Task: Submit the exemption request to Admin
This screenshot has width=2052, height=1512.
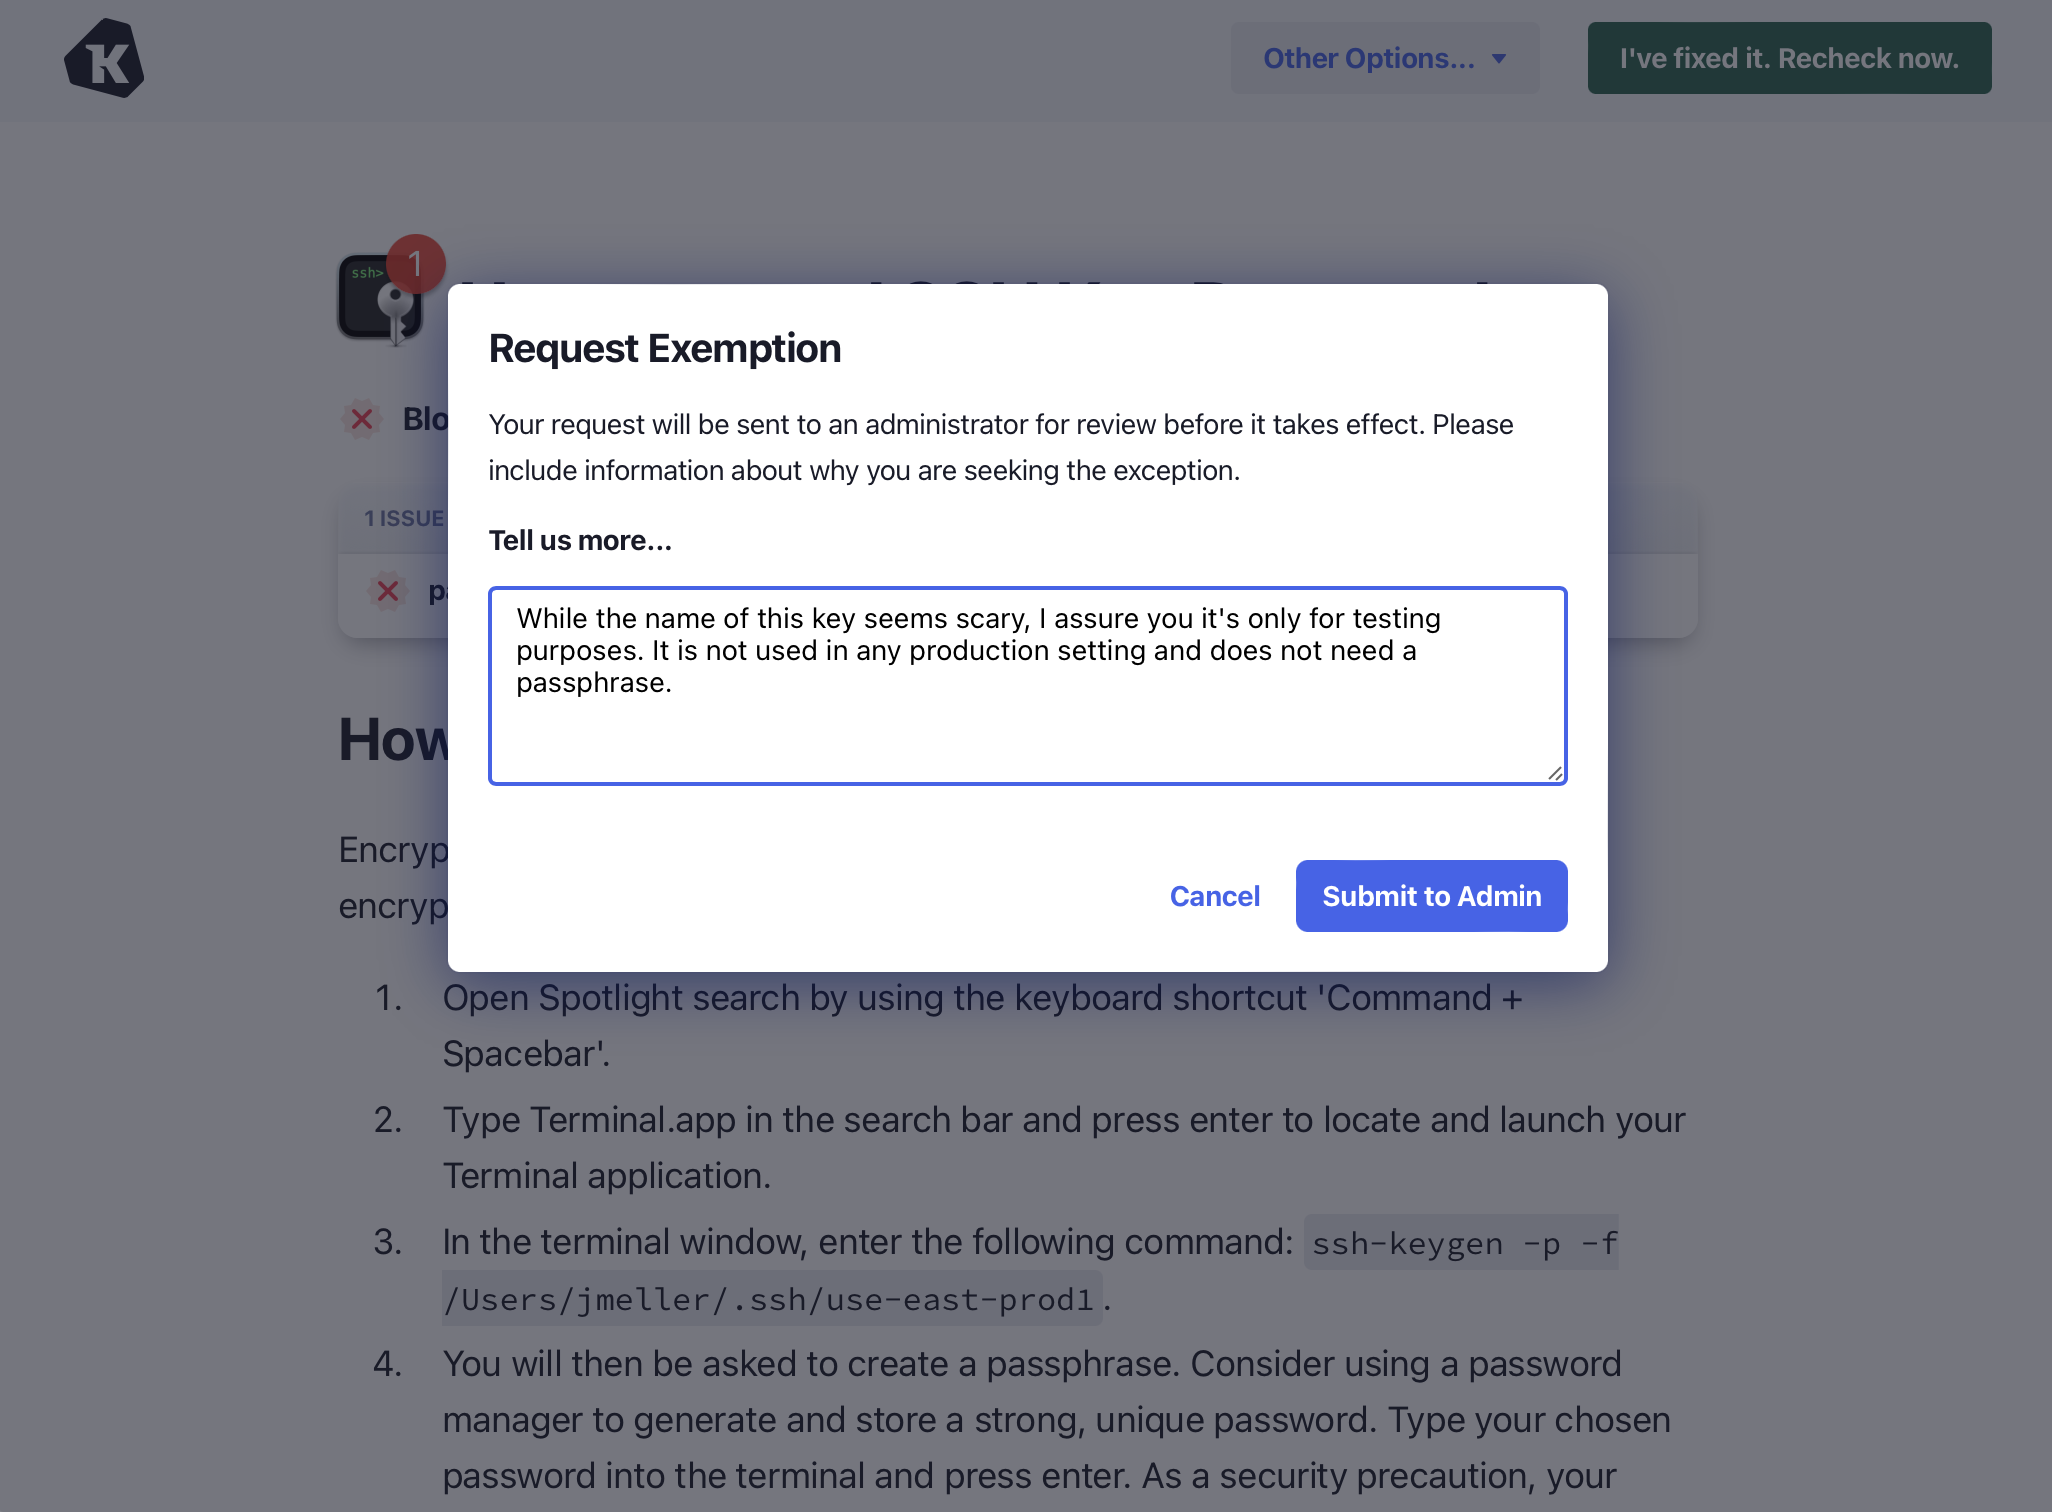Action: point(1431,896)
